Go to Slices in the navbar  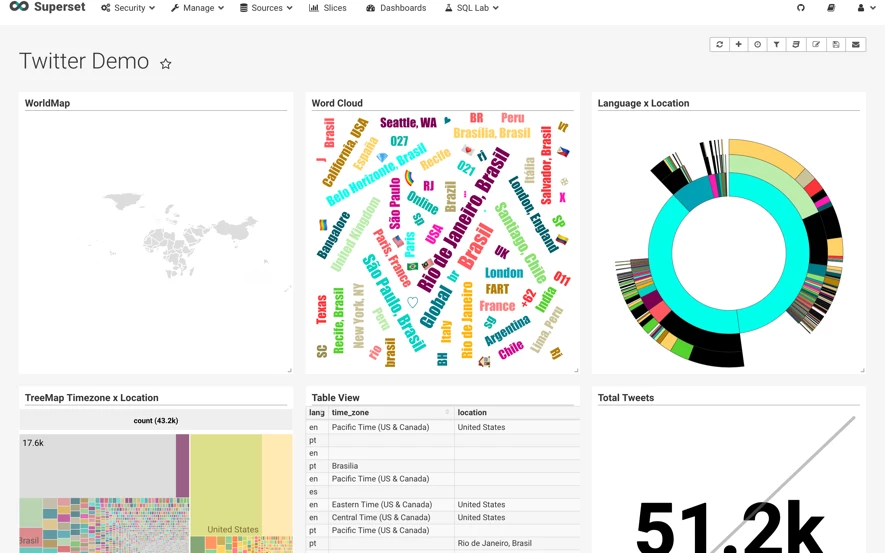point(328,8)
